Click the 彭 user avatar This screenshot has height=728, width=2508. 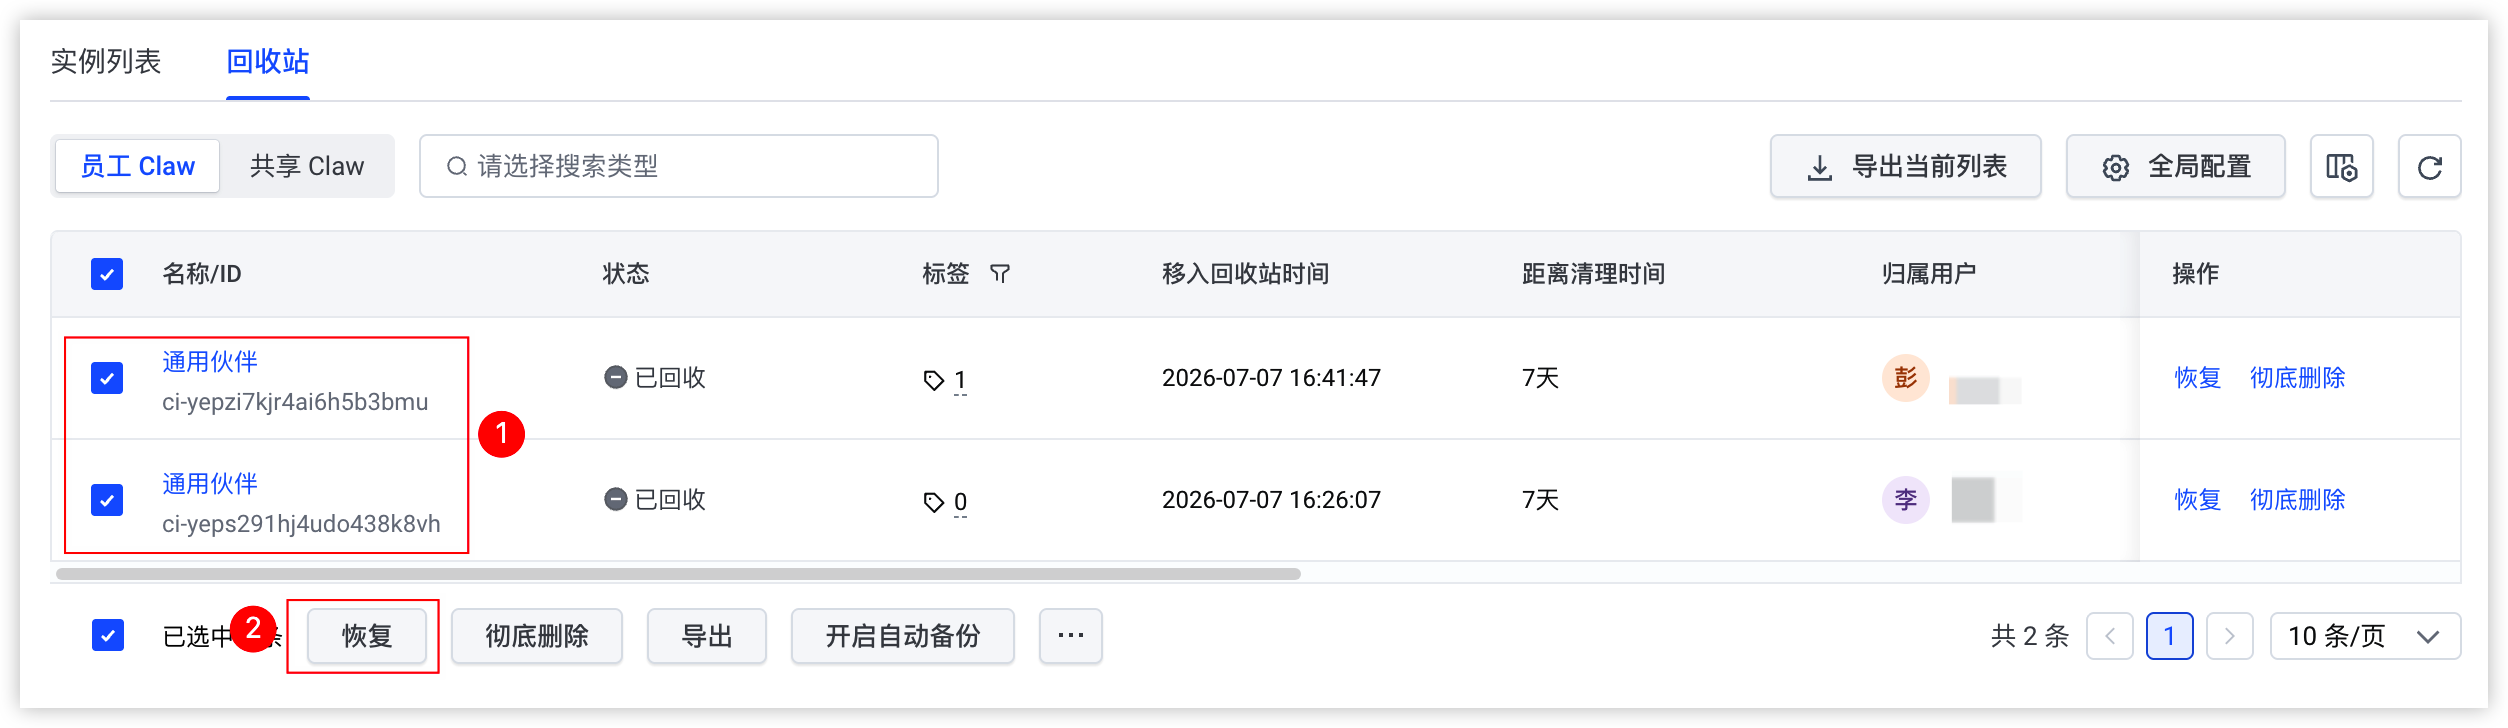click(x=1905, y=378)
